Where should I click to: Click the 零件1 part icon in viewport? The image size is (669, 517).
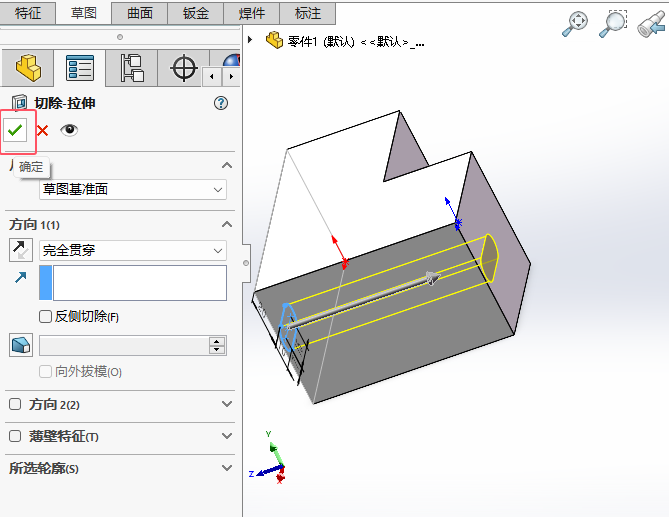pos(274,40)
